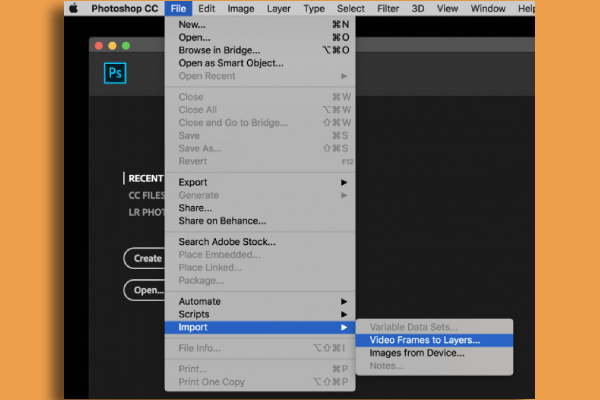The height and width of the screenshot is (400, 600).
Task: Click the Ps logo icon
Action: (115, 73)
